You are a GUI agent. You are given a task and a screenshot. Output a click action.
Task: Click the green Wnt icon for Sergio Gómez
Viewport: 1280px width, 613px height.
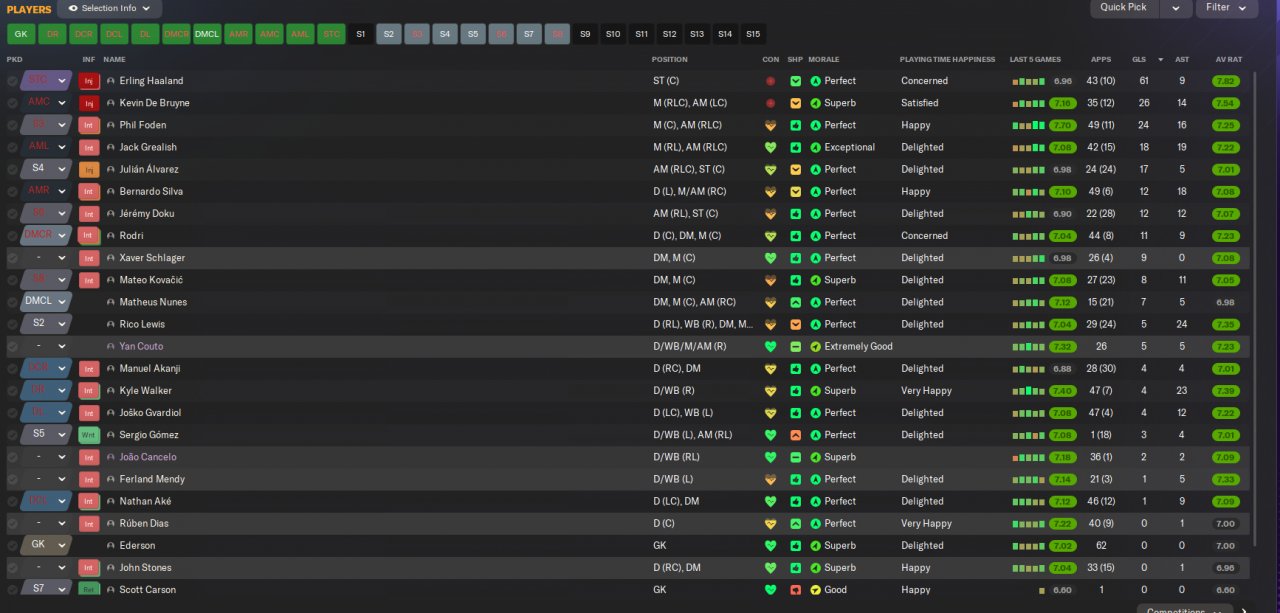coord(89,435)
